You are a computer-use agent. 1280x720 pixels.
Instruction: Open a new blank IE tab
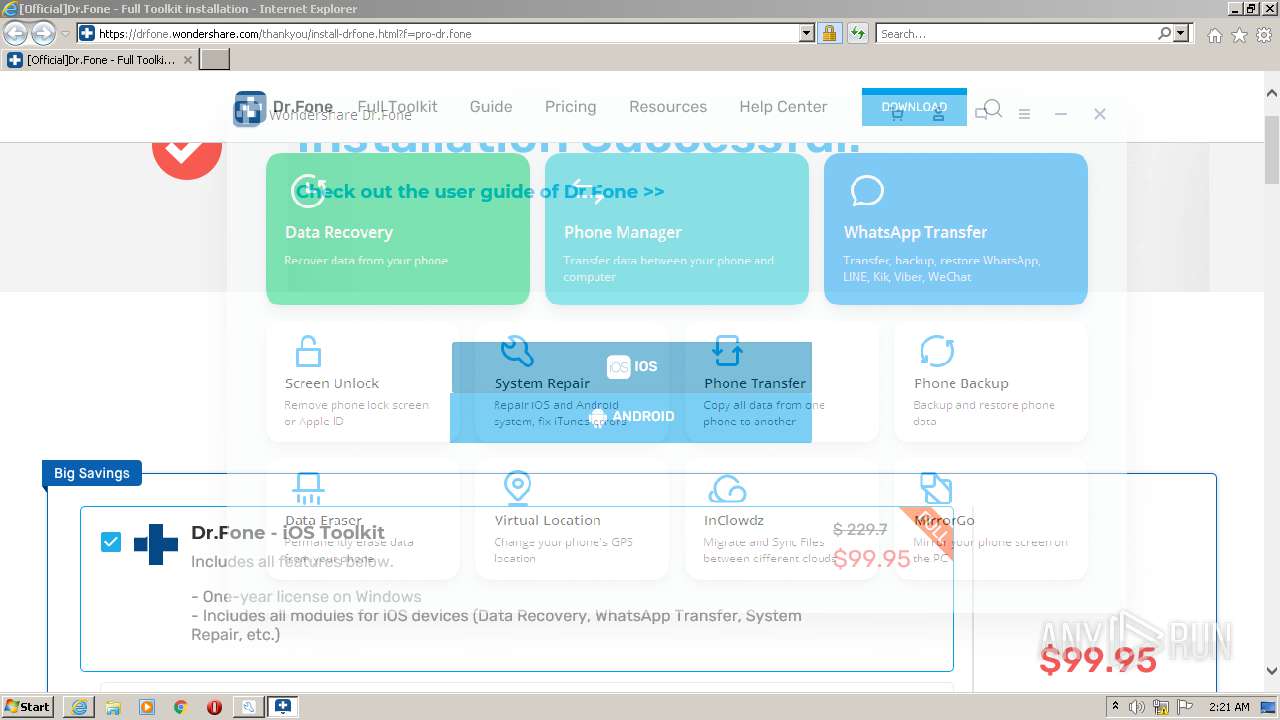coord(215,60)
